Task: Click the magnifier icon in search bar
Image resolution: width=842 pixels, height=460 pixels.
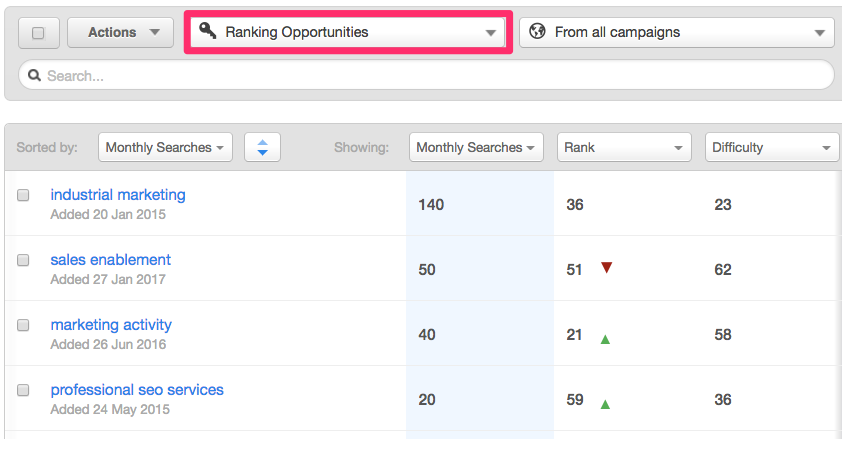Action: coord(35,75)
